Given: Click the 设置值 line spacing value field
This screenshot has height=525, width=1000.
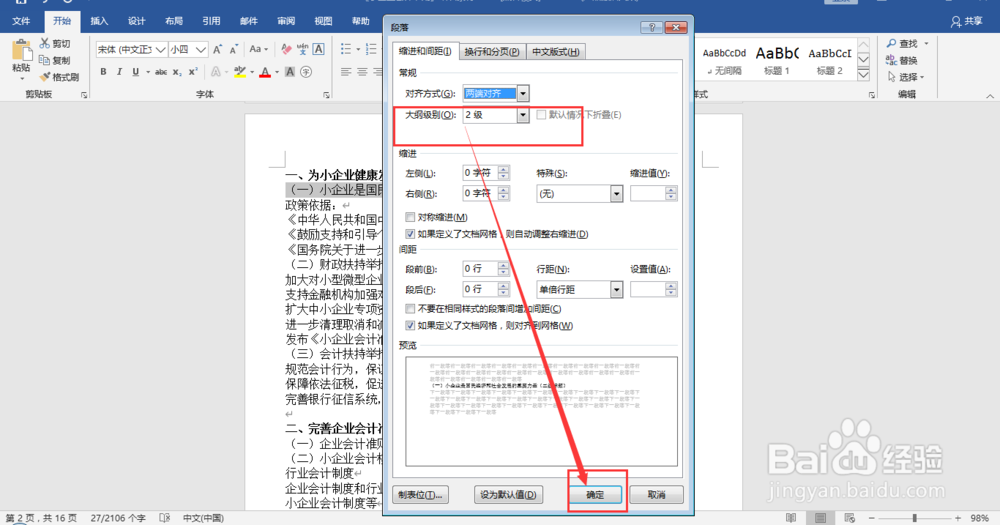Looking at the screenshot, I should (648, 290).
